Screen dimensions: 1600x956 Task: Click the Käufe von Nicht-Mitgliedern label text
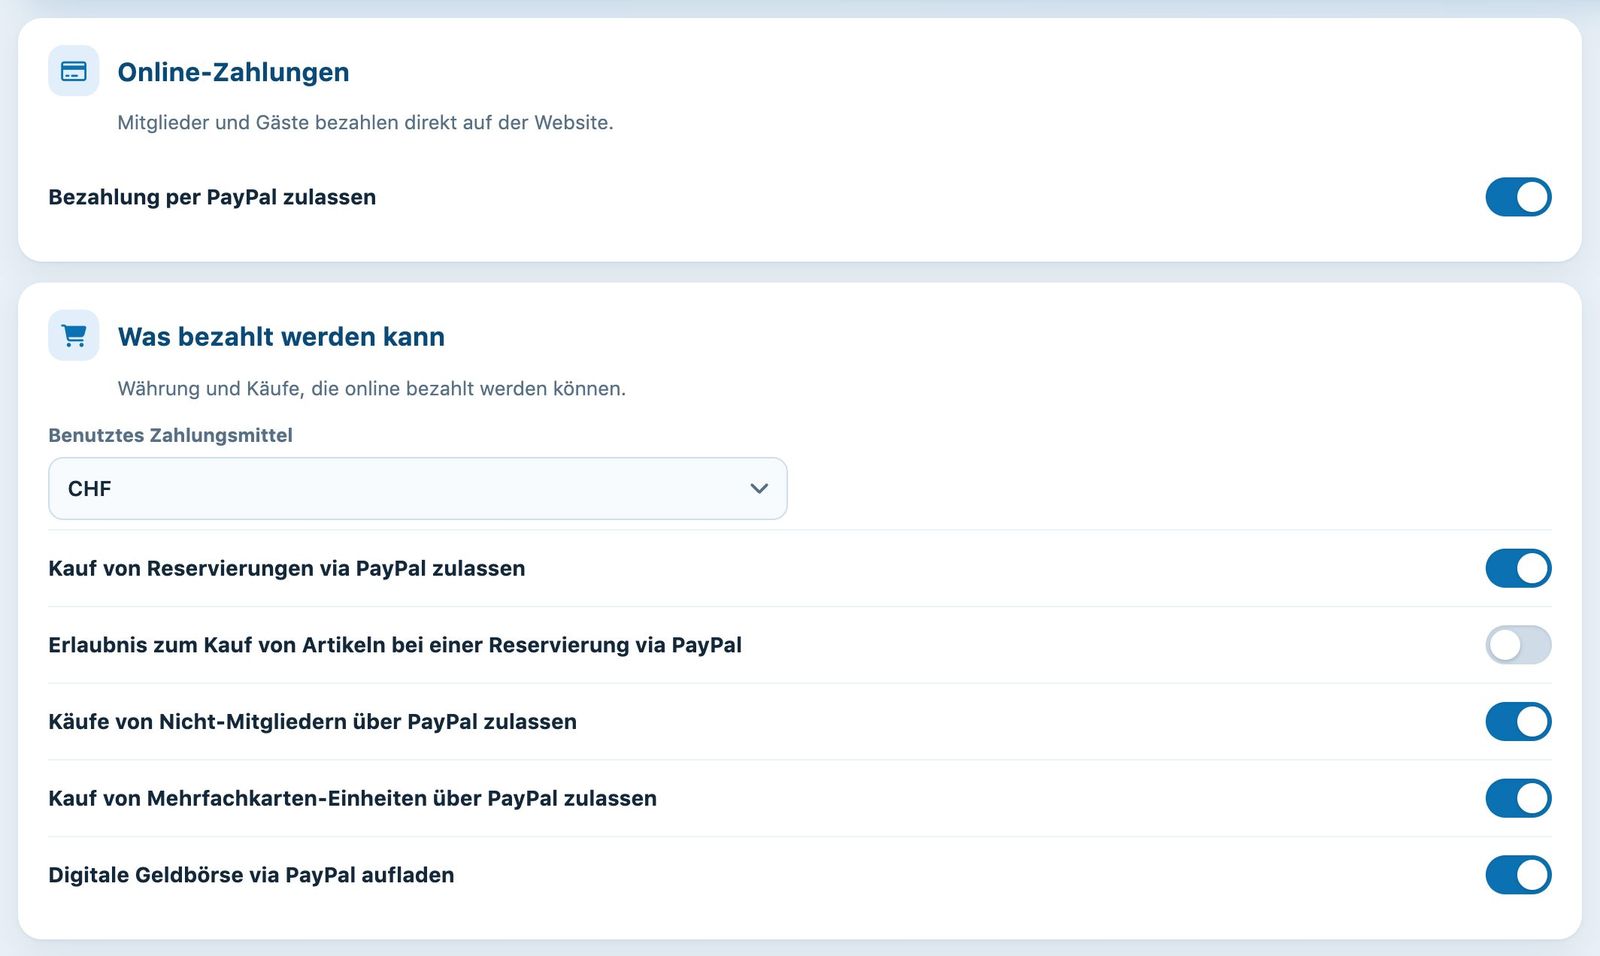tap(313, 721)
